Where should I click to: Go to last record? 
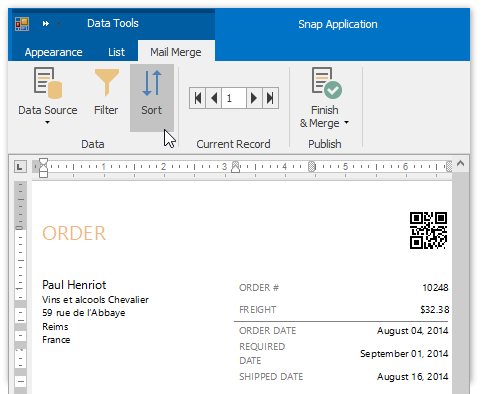pyautogui.click(x=270, y=98)
